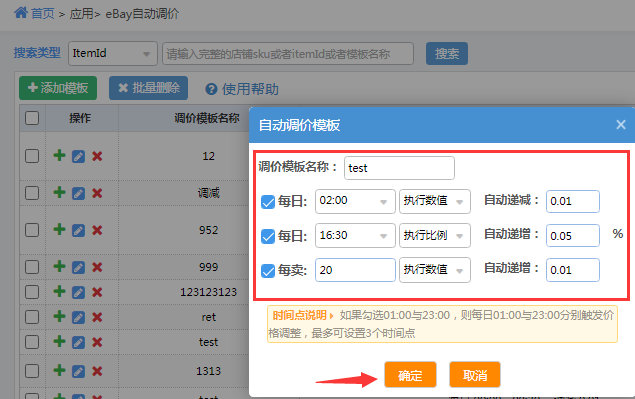The height and width of the screenshot is (399, 635).
Task: Open the 执行比例 dropdown
Action: [435, 235]
